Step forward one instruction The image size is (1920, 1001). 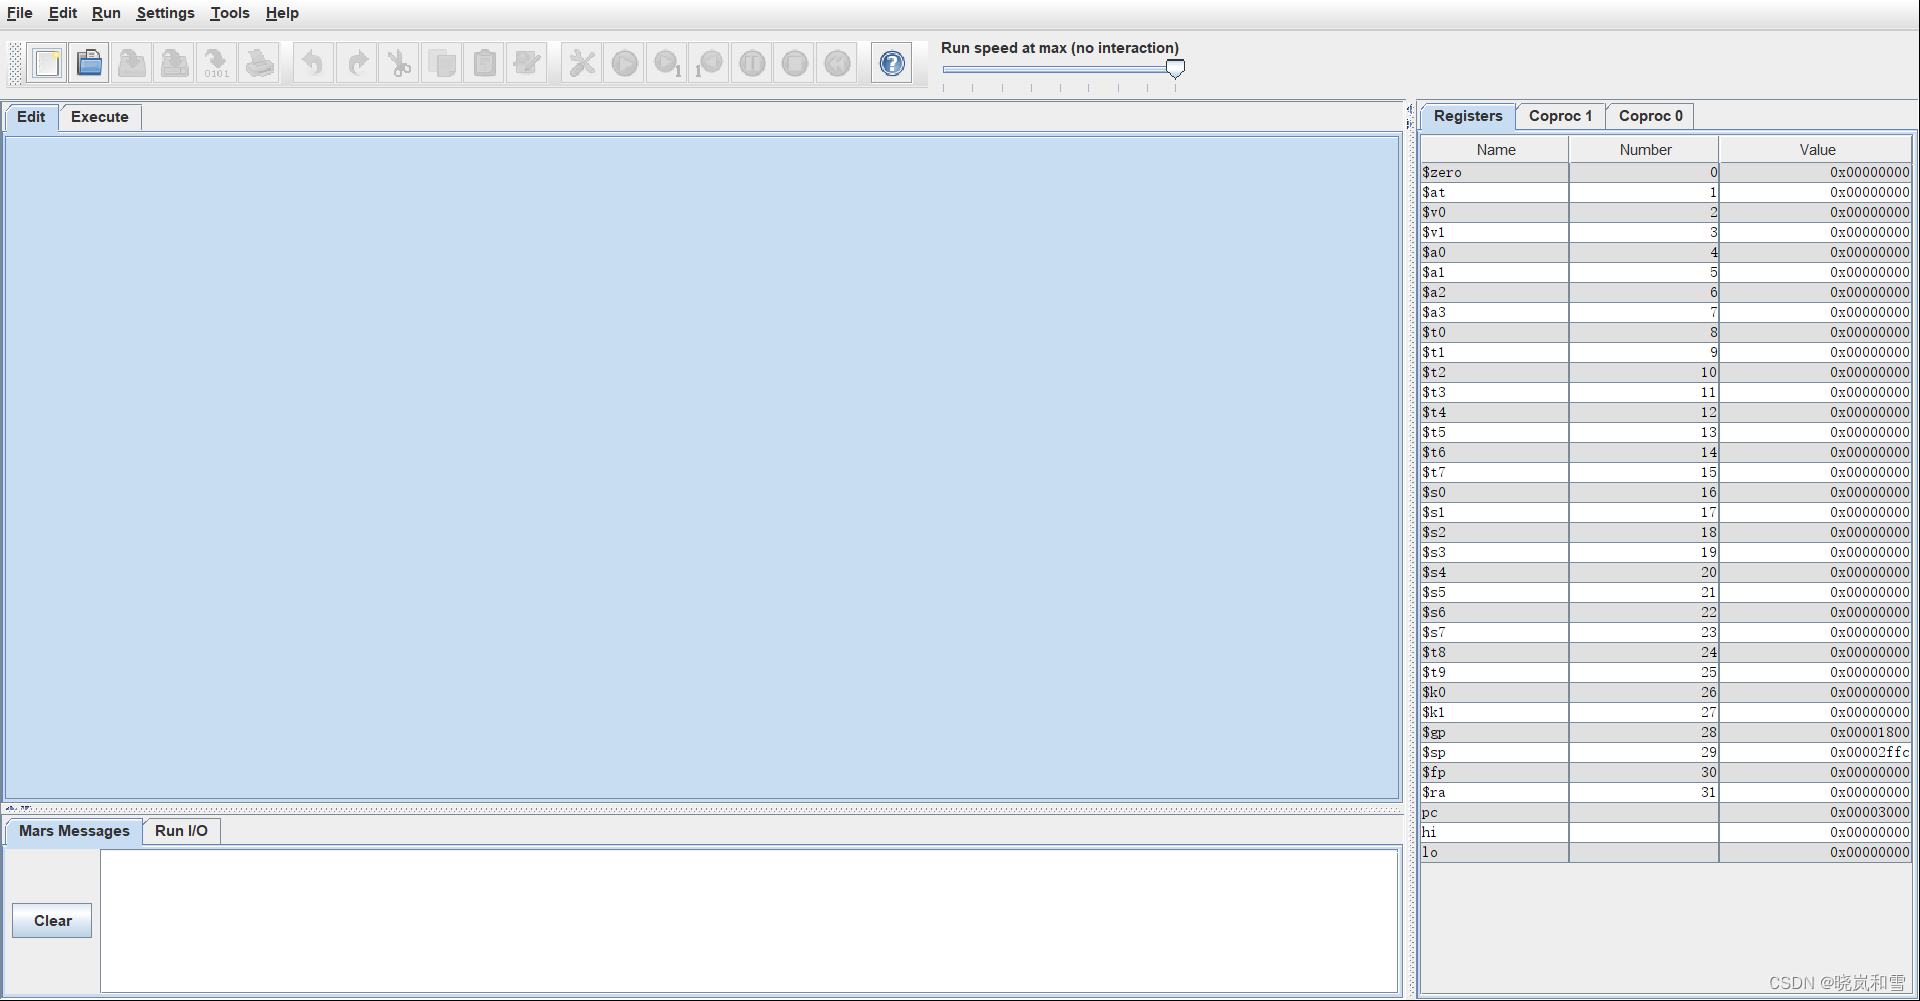point(666,62)
